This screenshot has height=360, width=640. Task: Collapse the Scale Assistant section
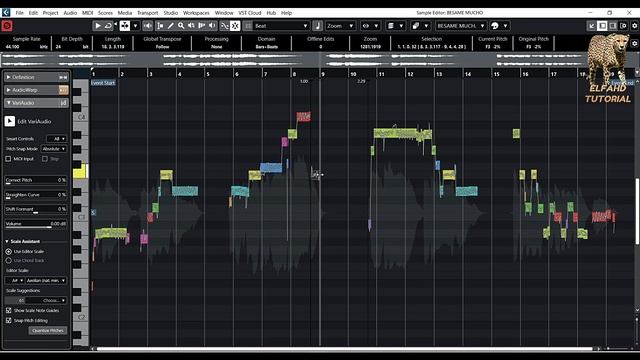click(7, 242)
